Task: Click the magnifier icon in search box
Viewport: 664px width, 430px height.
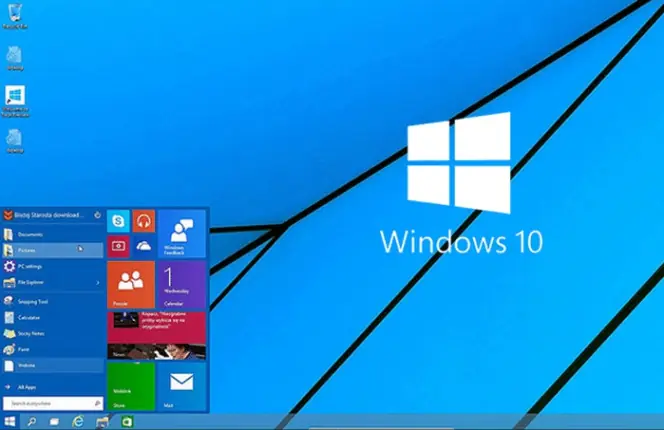Action: tap(97, 403)
